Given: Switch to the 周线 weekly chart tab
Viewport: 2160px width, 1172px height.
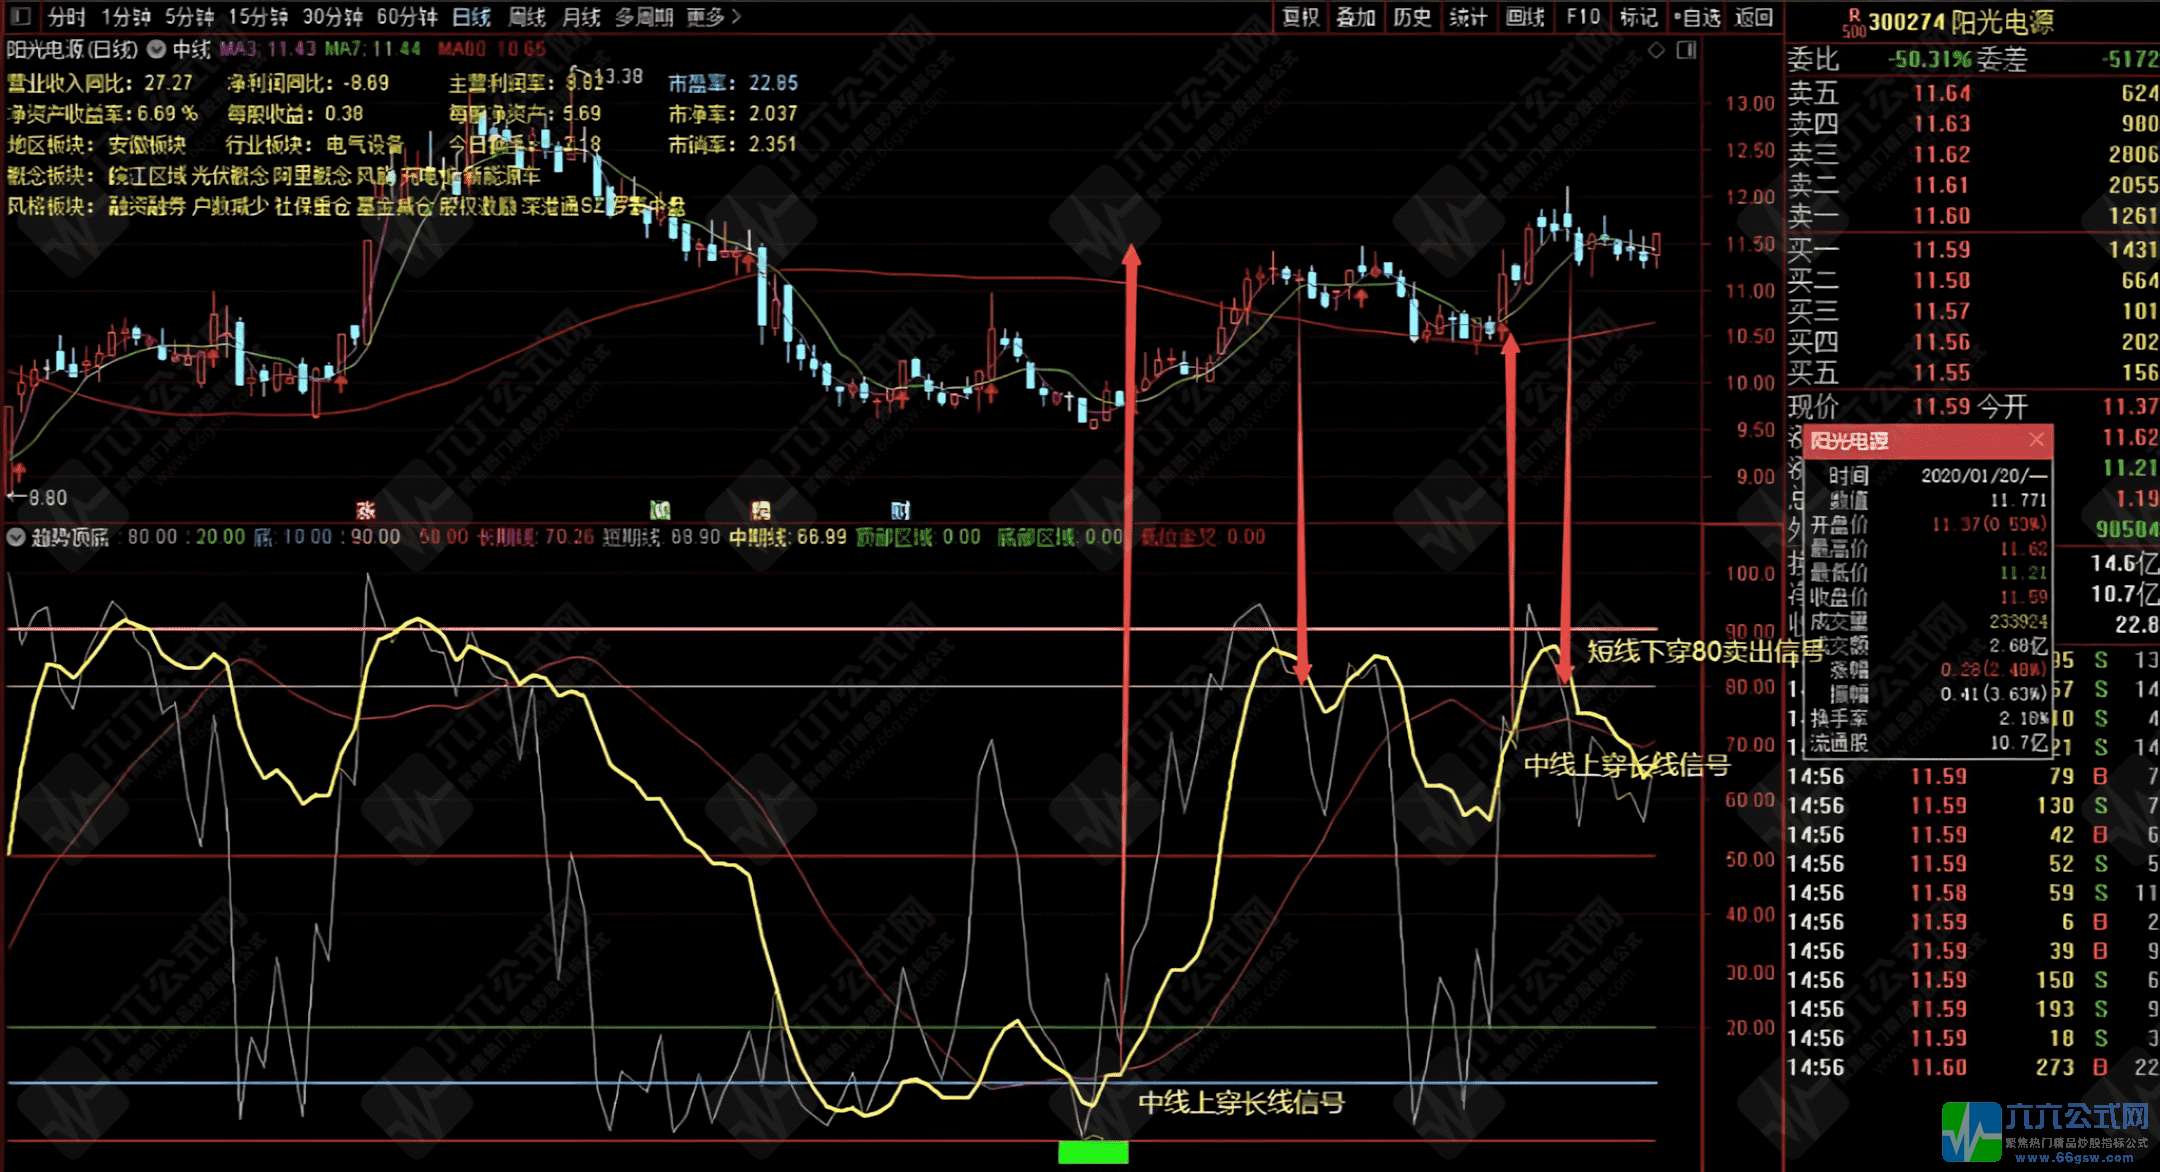Looking at the screenshot, I should [x=527, y=17].
